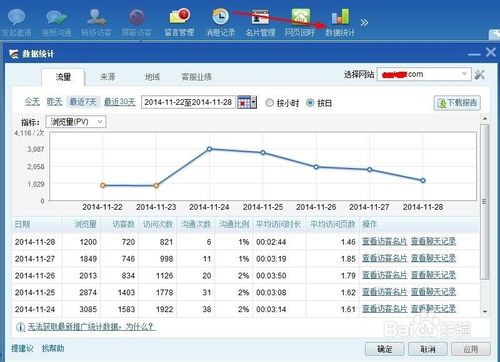Select the 按日 daily radio button
This screenshot has height=362, width=500.
point(310,103)
